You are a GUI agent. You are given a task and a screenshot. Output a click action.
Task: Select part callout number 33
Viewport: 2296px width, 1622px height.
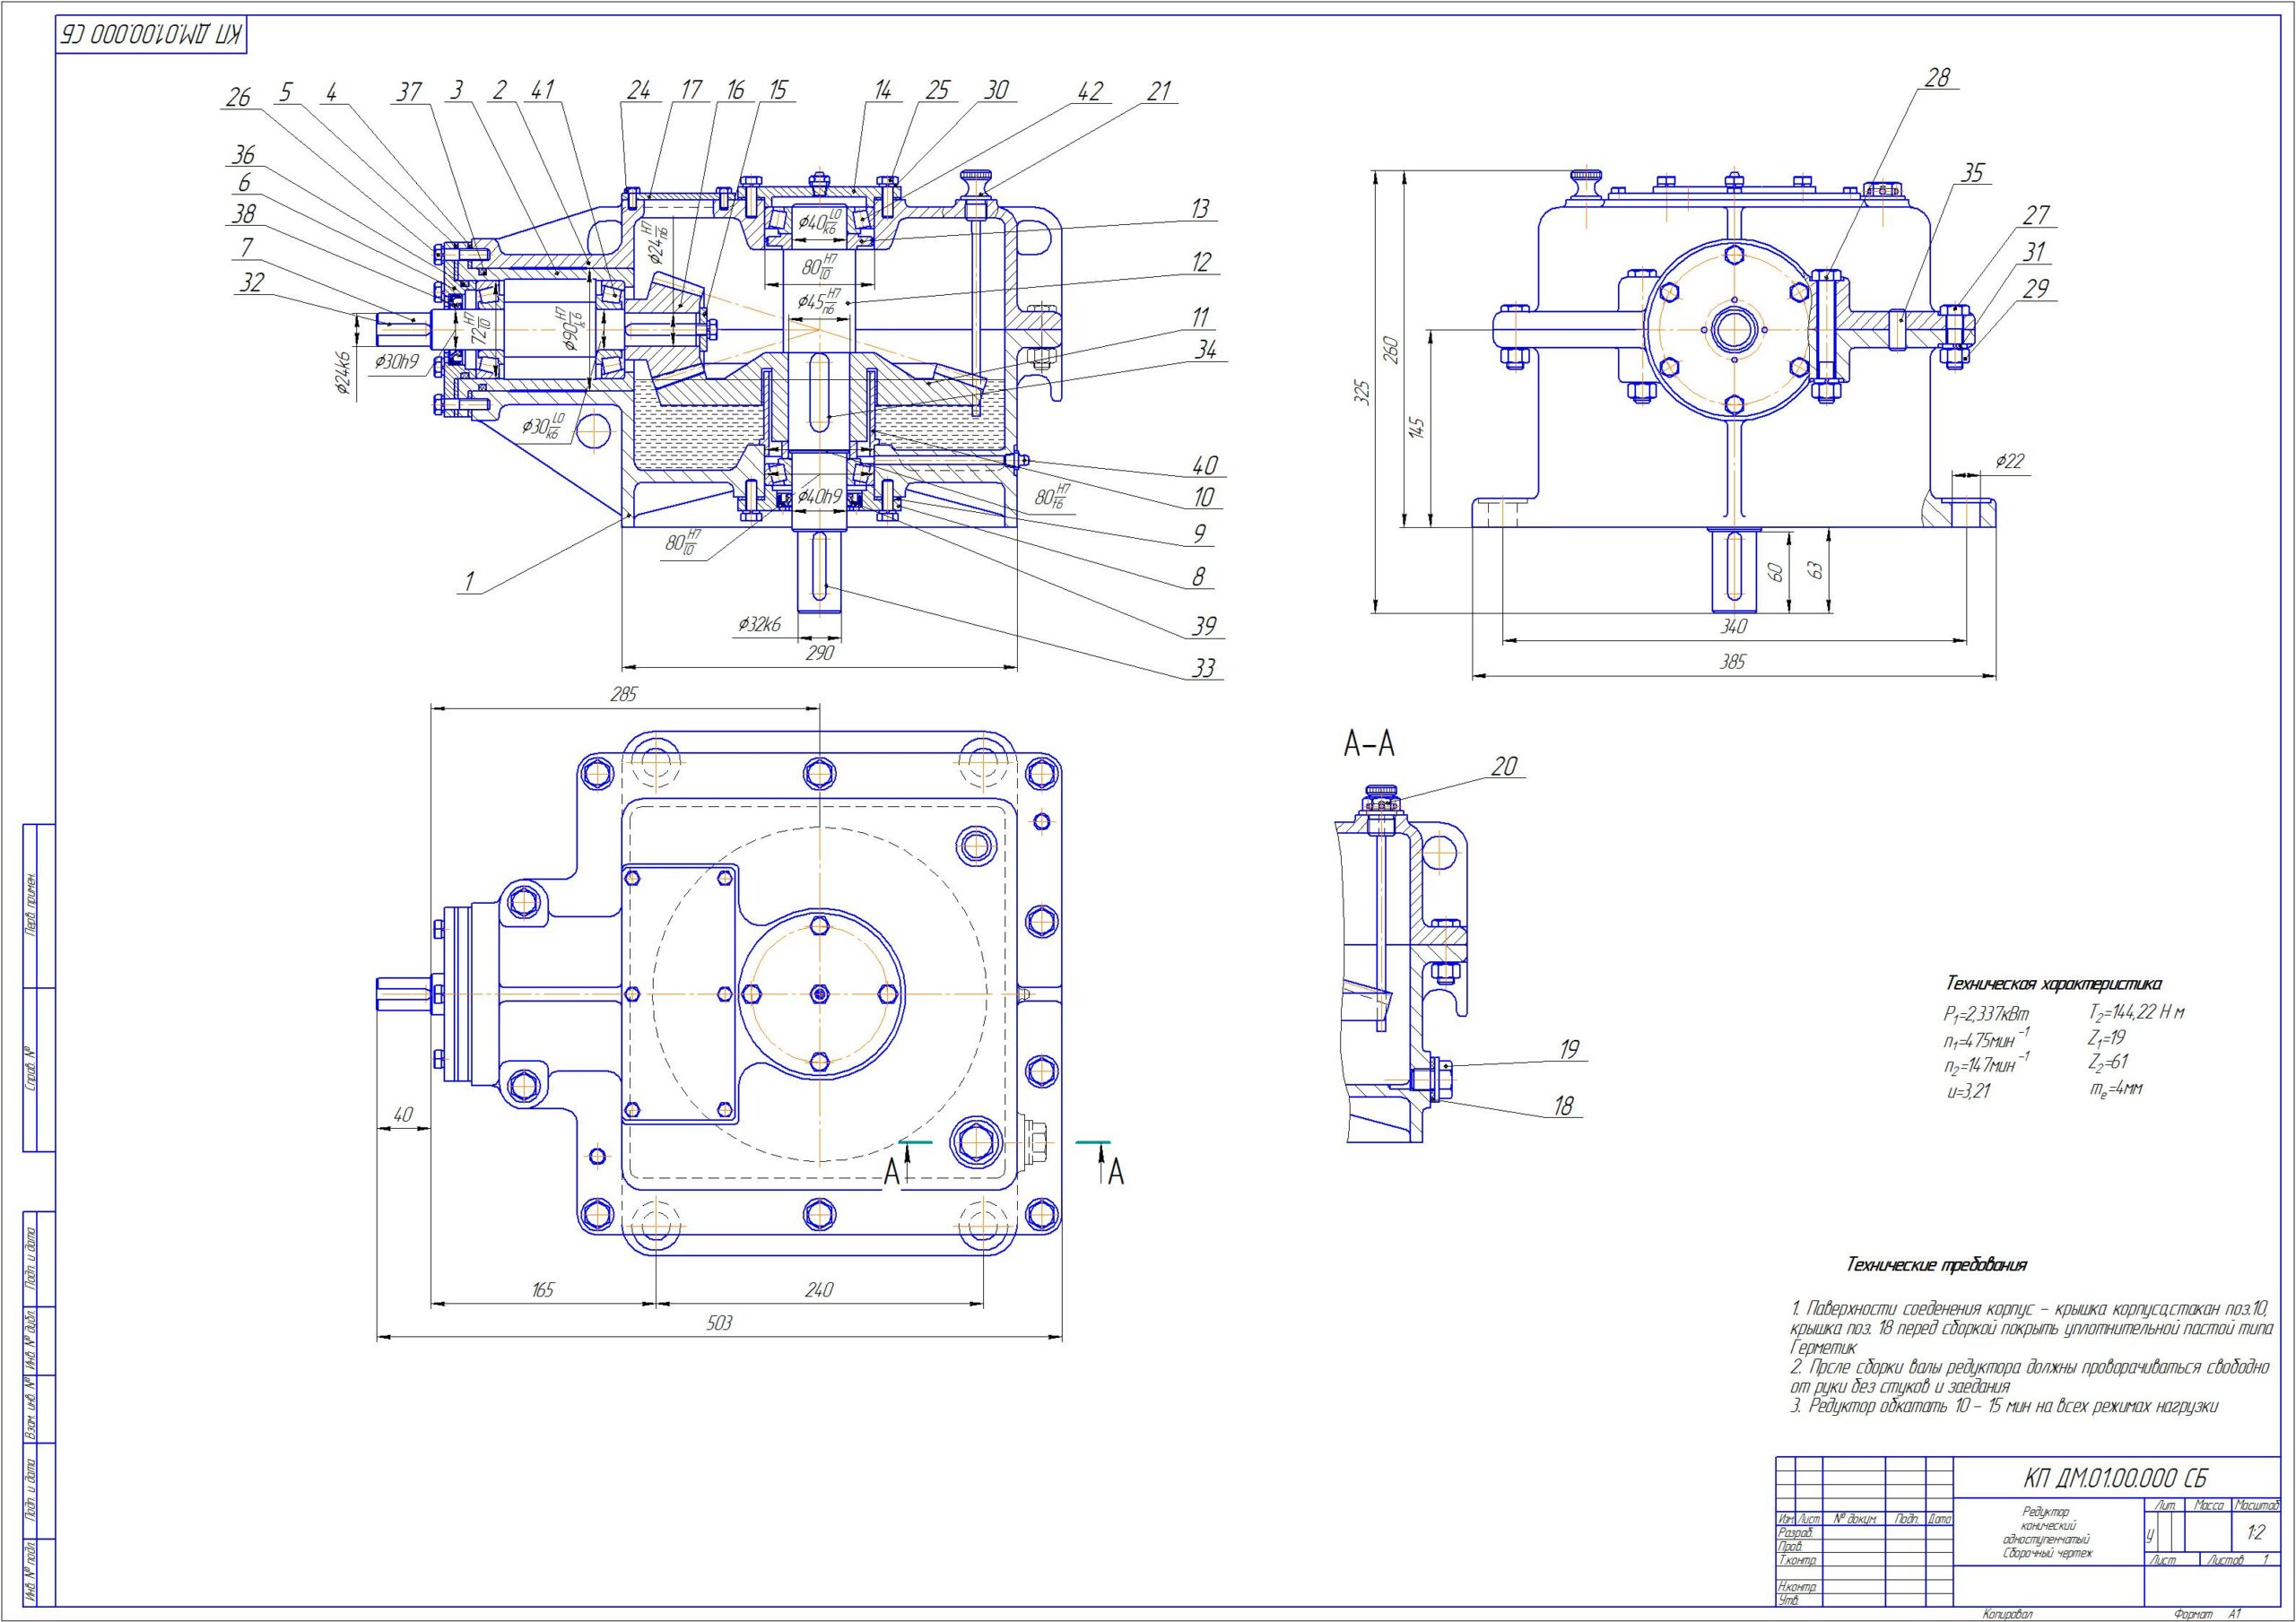click(1204, 668)
